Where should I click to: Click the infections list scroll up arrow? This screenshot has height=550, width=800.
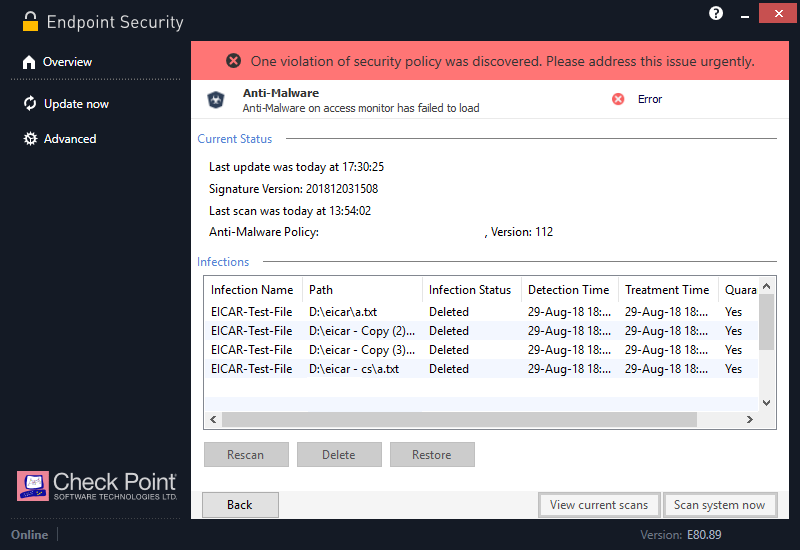pyautogui.click(x=766, y=286)
